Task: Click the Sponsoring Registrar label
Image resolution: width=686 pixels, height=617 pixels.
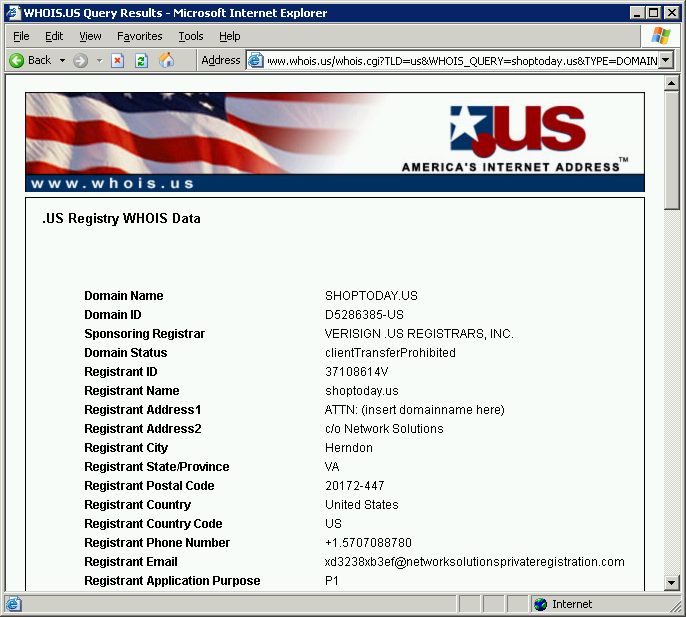Action: click(144, 334)
